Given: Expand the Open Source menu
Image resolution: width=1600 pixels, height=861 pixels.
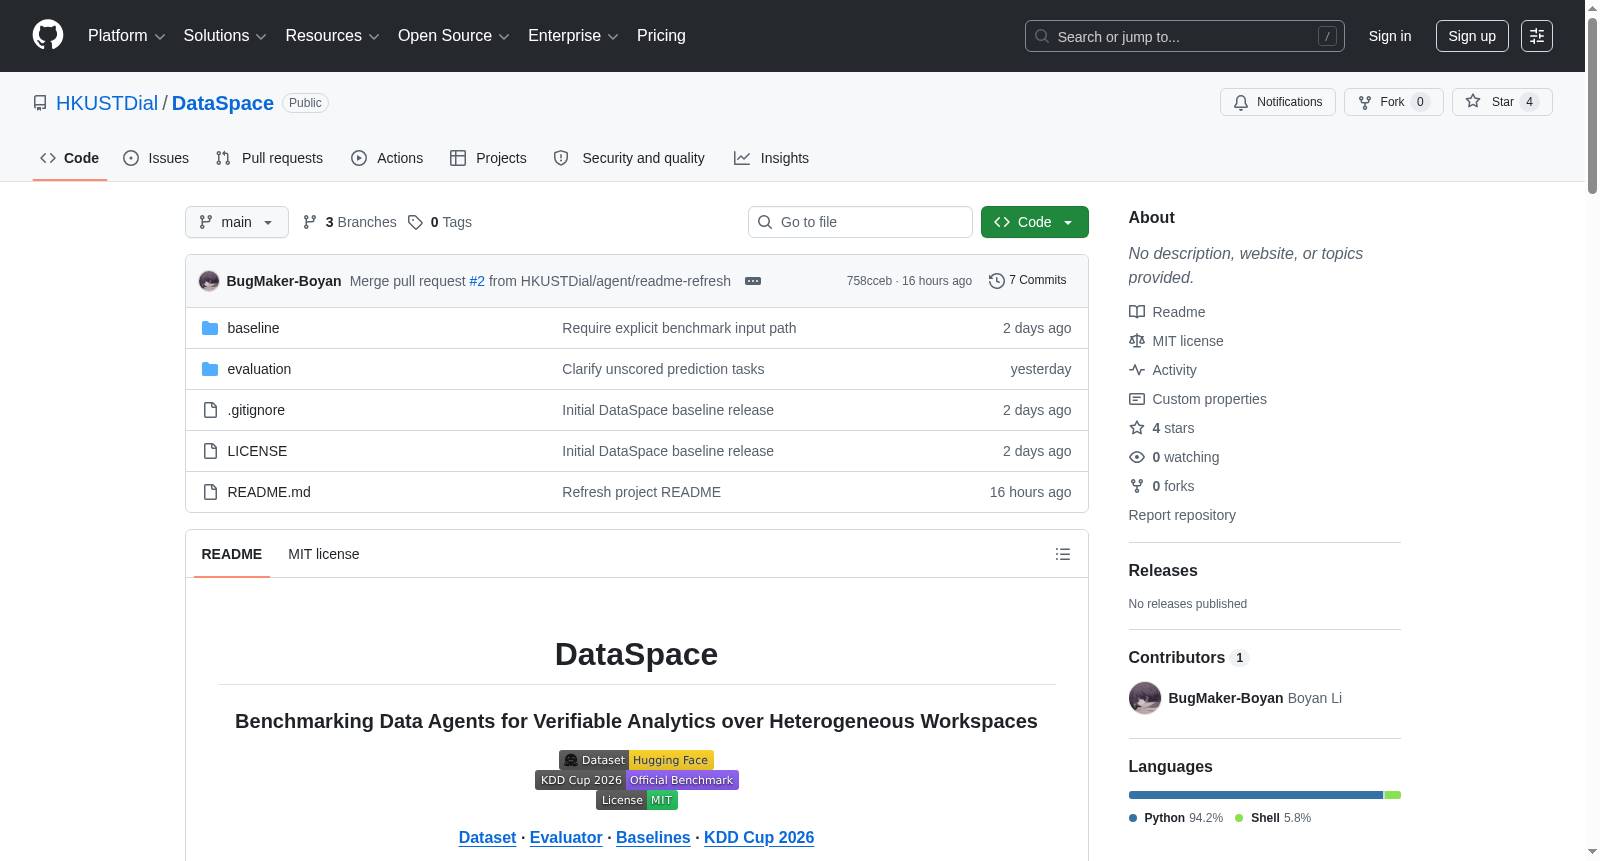Looking at the screenshot, I should 454,36.
